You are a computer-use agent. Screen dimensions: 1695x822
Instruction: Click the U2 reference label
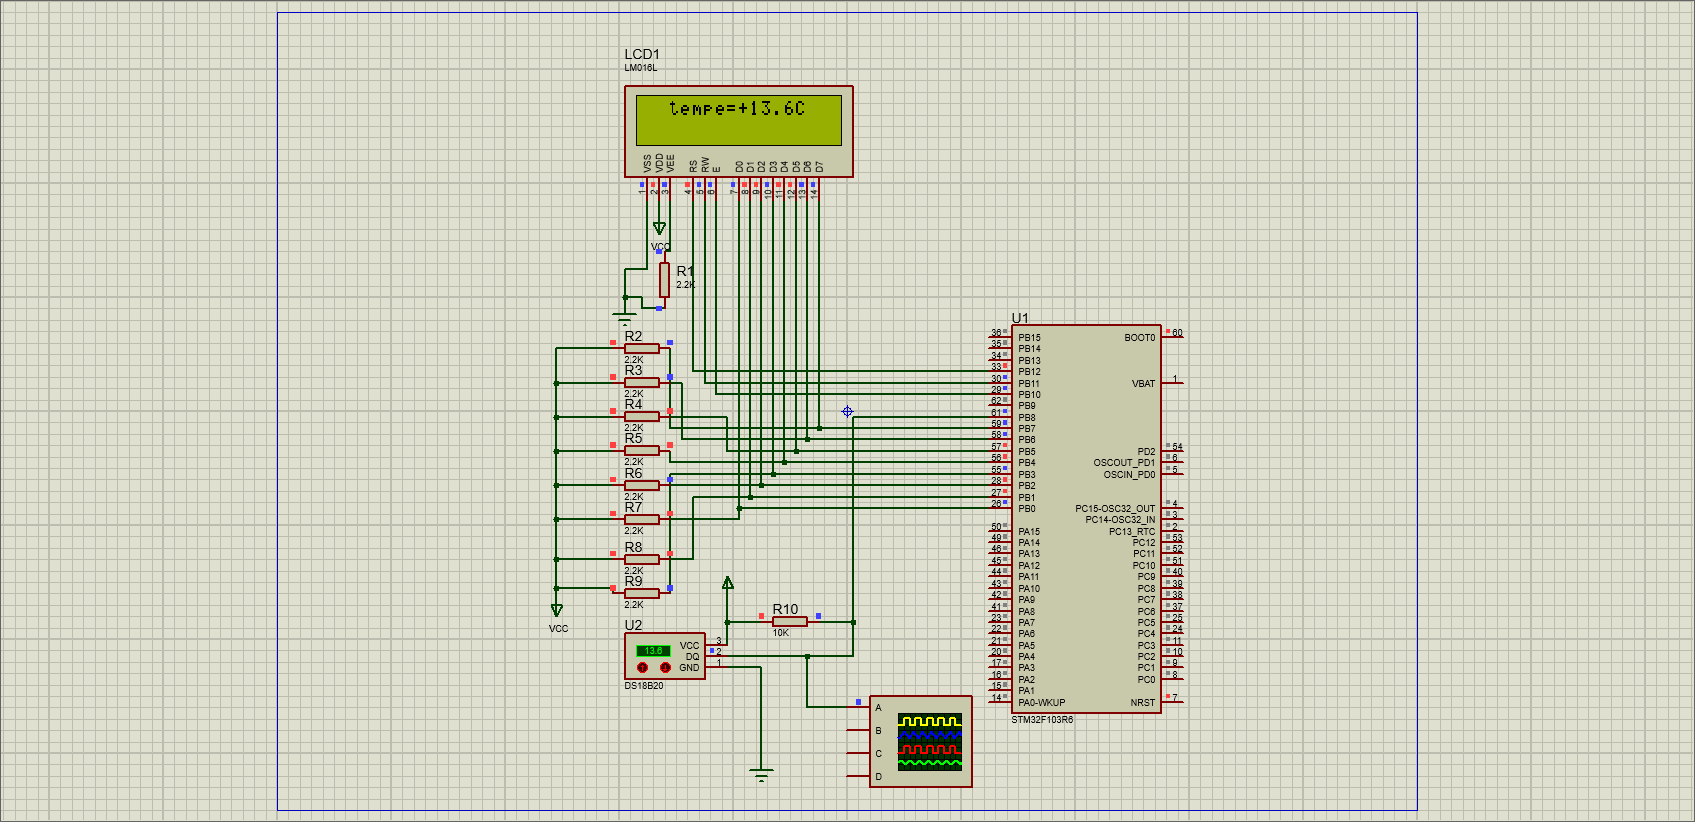[633, 625]
